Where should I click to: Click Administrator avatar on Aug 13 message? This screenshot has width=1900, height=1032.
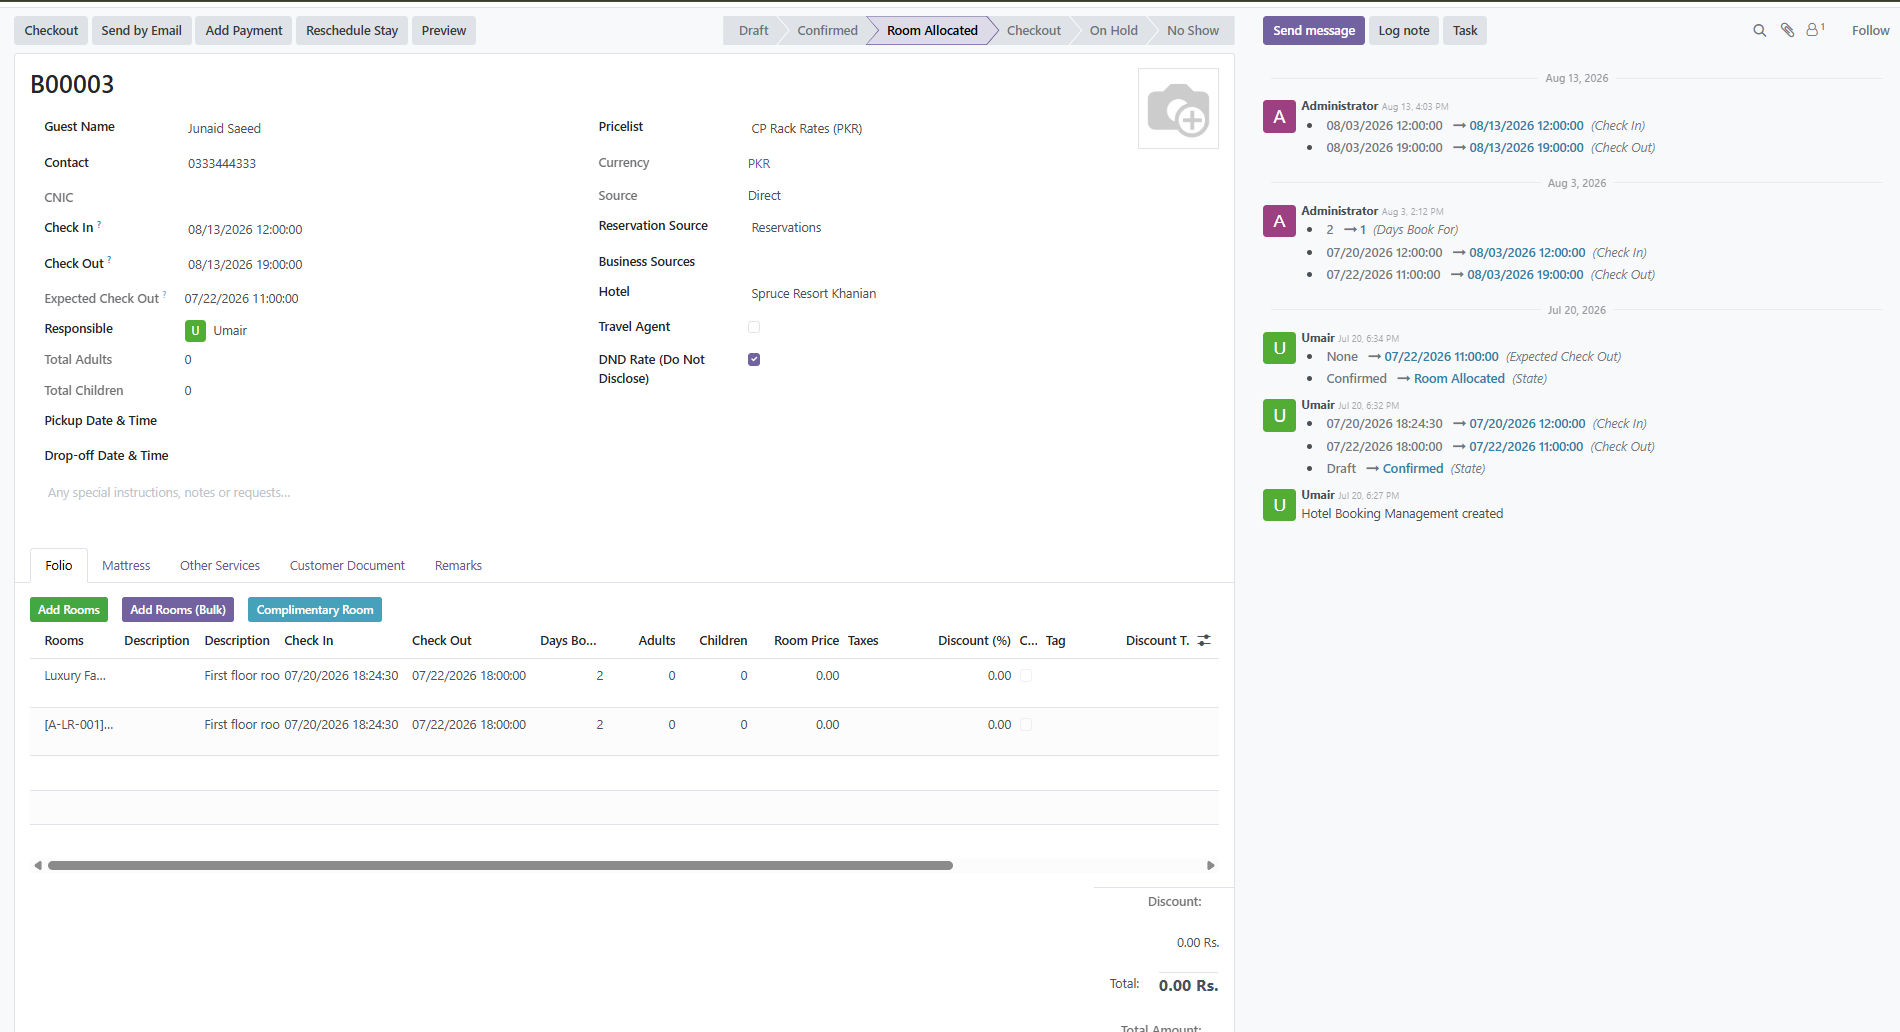coord(1279,117)
